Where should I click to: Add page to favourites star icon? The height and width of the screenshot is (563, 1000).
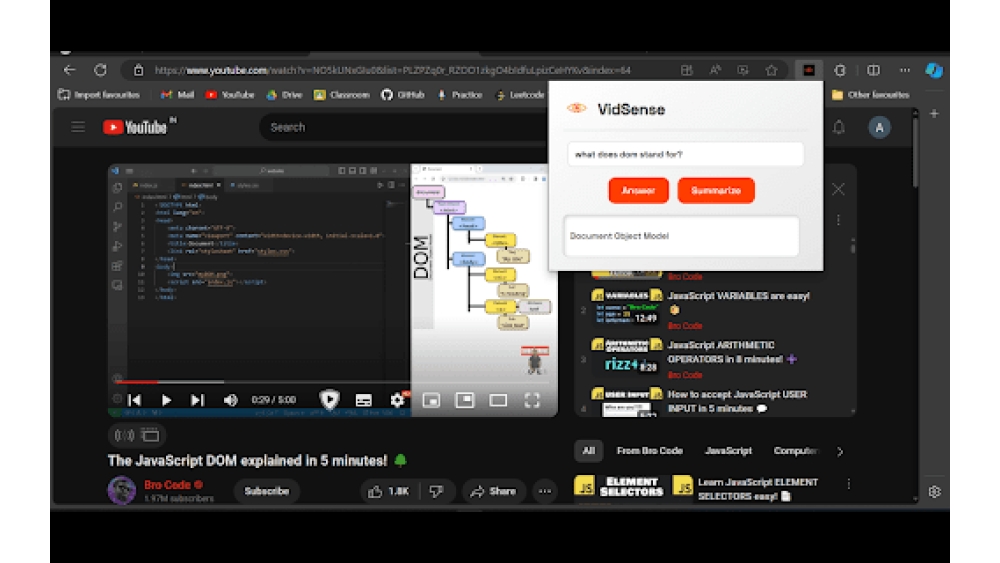point(772,70)
